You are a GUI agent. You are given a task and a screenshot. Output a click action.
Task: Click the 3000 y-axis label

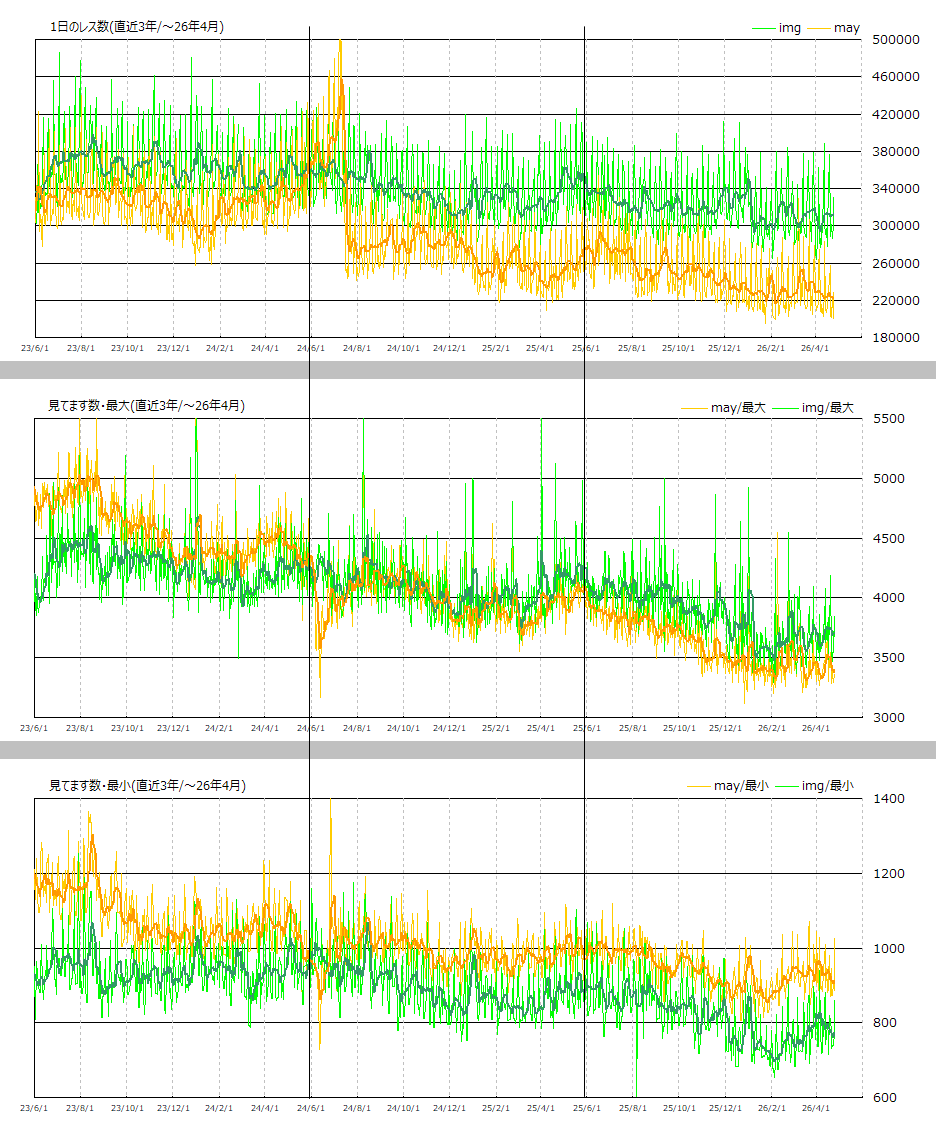point(888,718)
